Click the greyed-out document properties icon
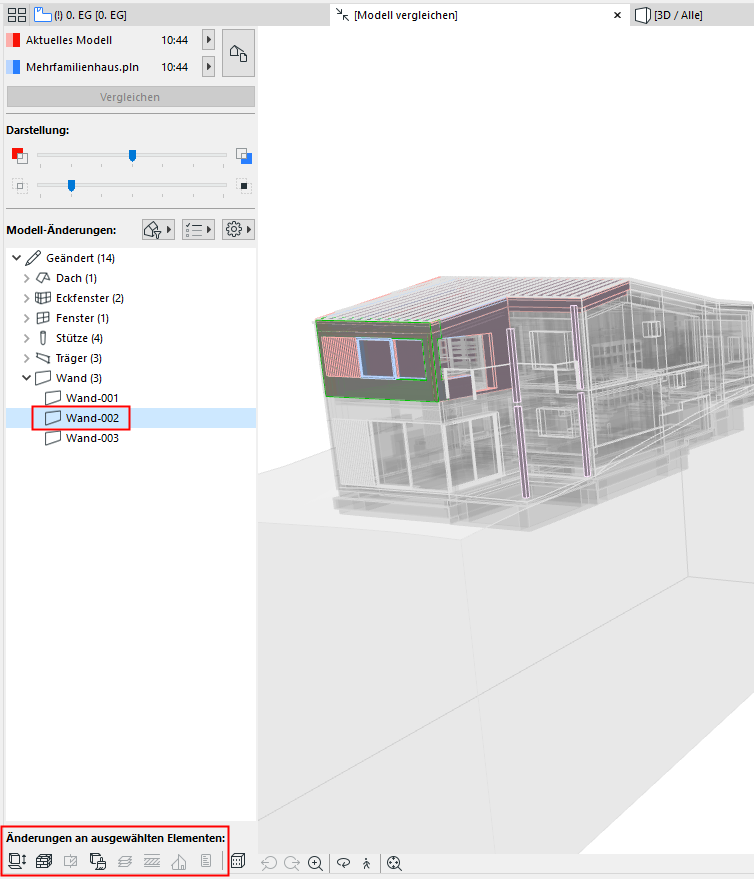 206,861
